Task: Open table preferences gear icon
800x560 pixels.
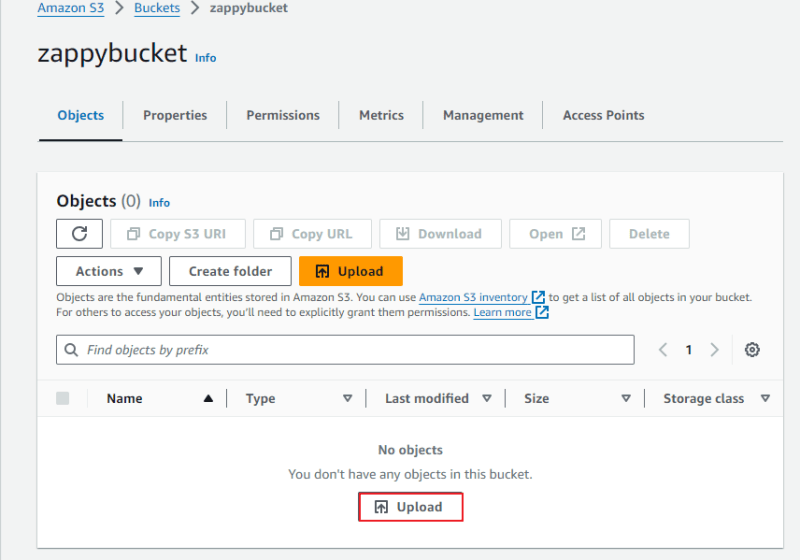Action: click(x=752, y=350)
